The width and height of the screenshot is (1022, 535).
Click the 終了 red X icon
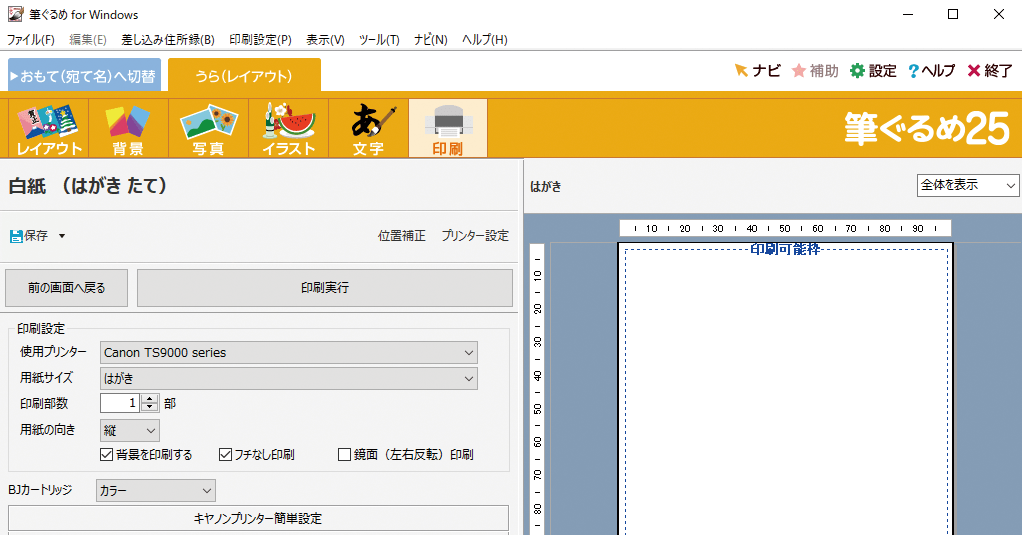[x=974, y=70]
